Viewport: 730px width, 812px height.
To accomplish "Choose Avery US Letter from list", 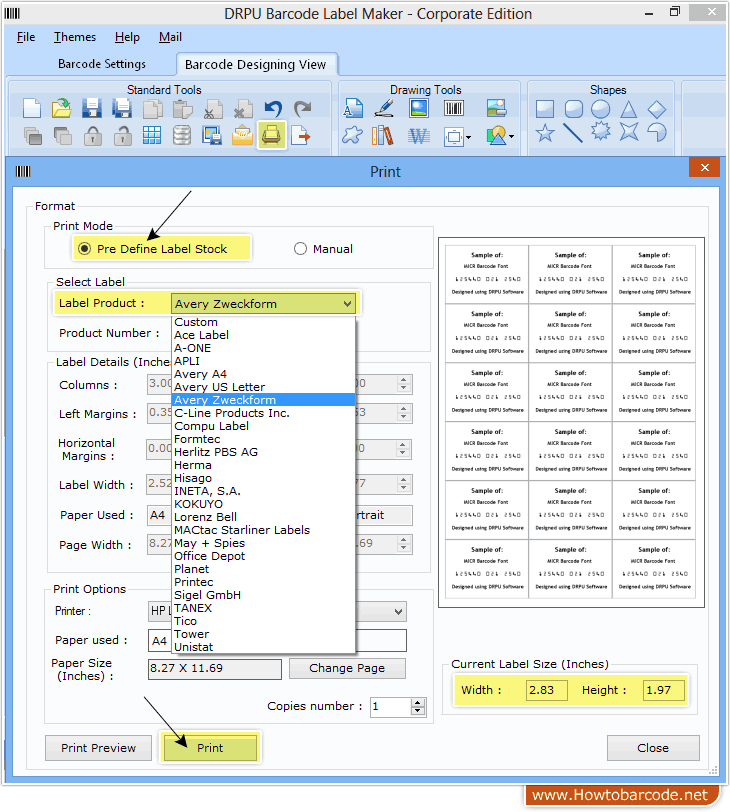I will point(219,387).
